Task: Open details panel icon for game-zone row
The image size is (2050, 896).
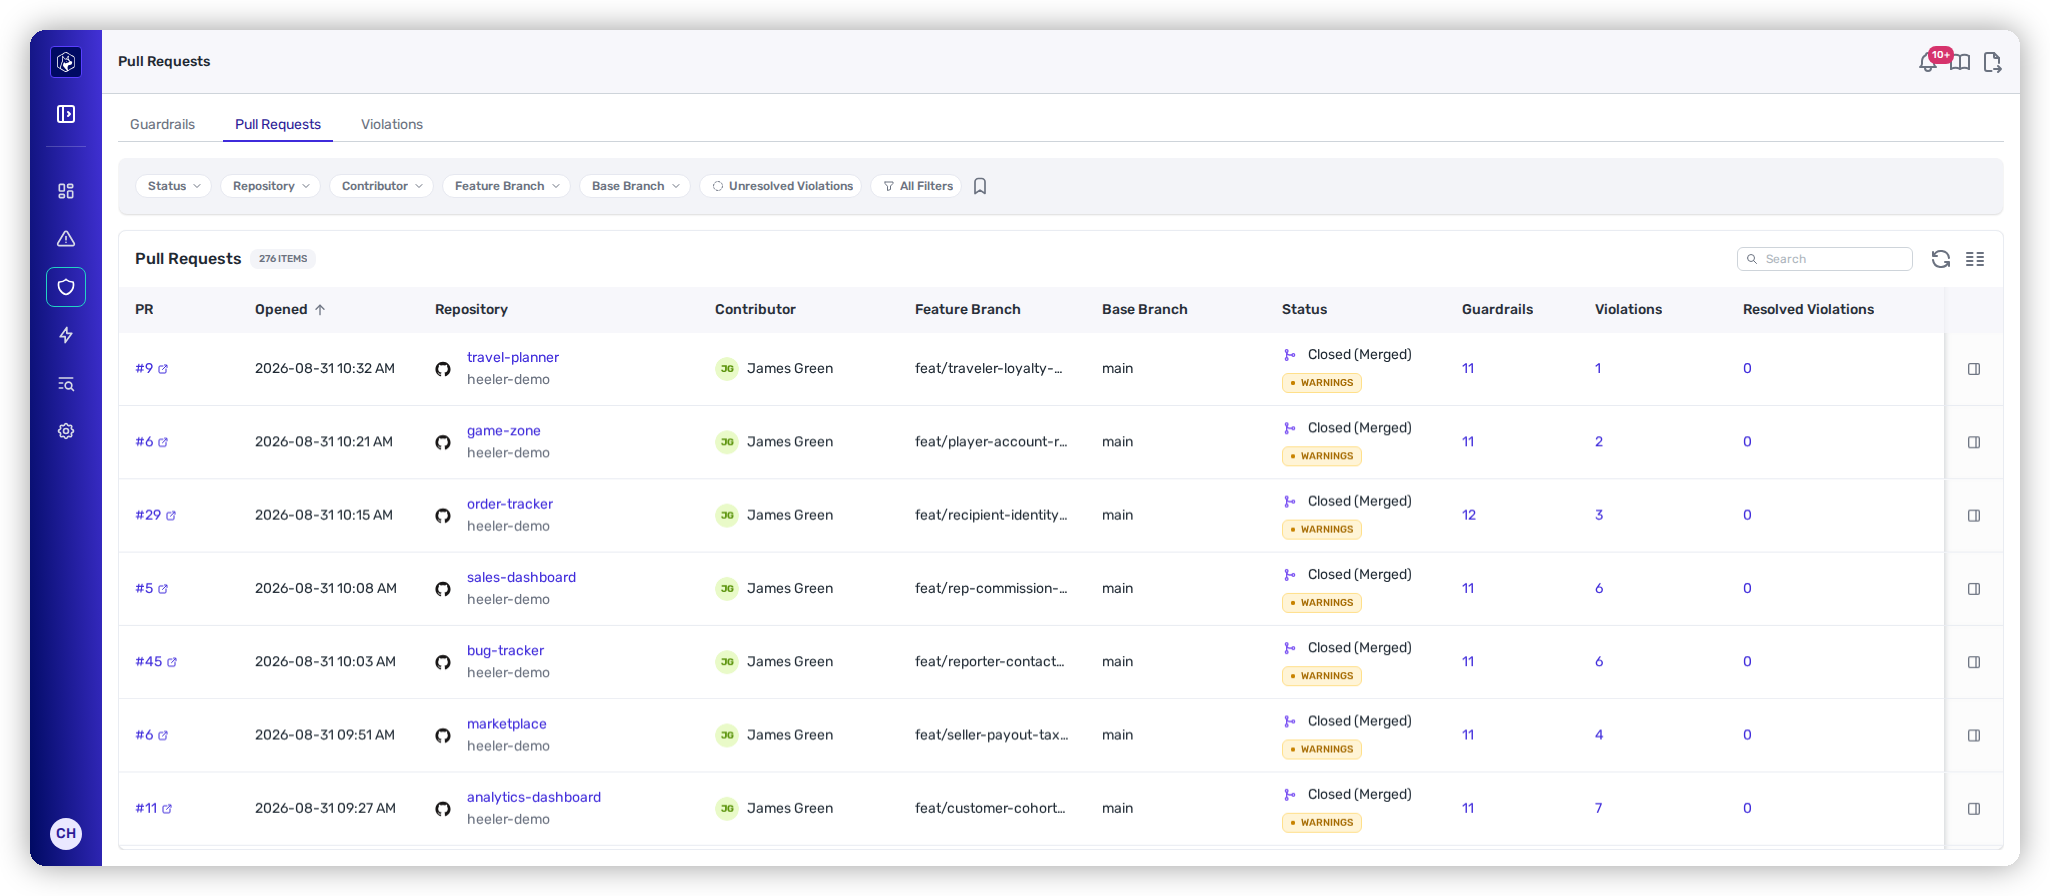Action: click(1974, 442)
